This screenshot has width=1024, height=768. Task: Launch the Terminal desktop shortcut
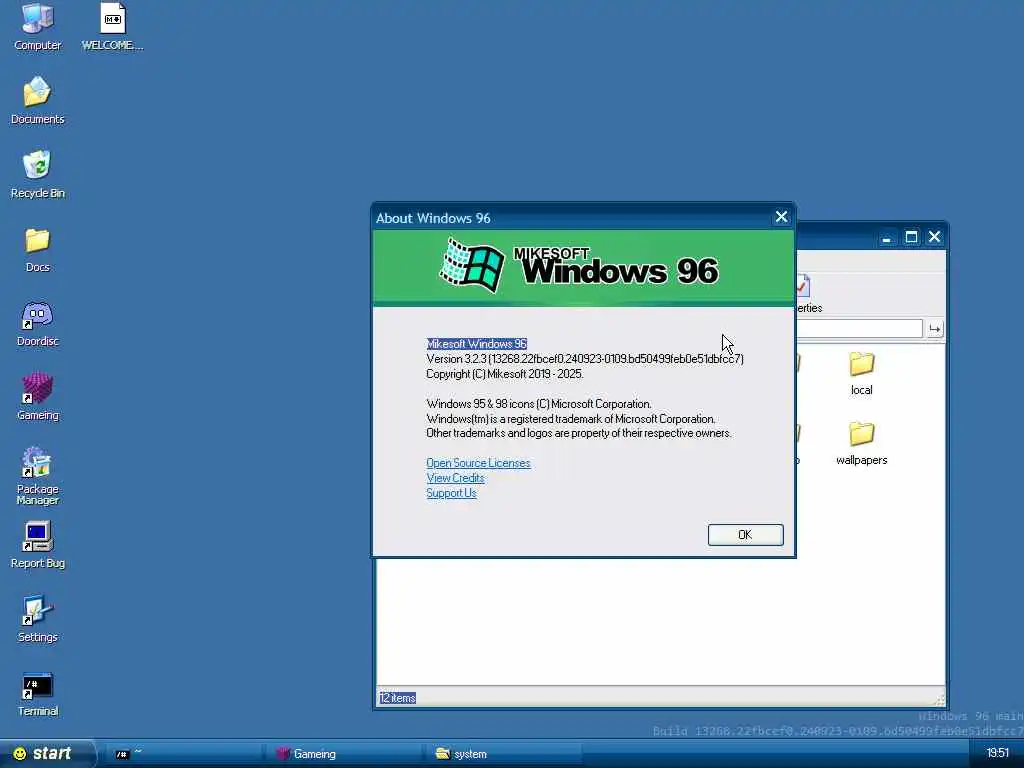37,693
